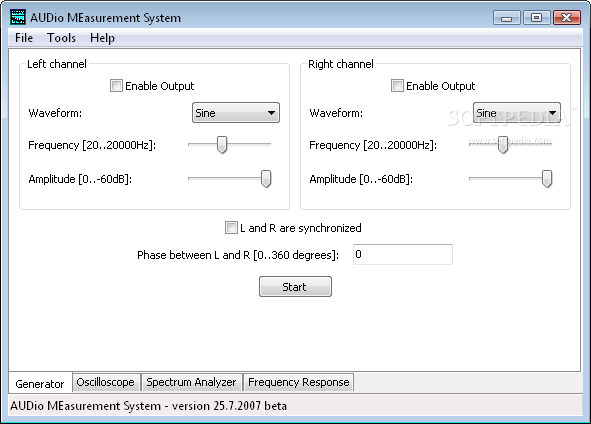
Task: Click the Left channel 'Frequency [20..20000Hz]:' label
Action: [x=92, y=145]
